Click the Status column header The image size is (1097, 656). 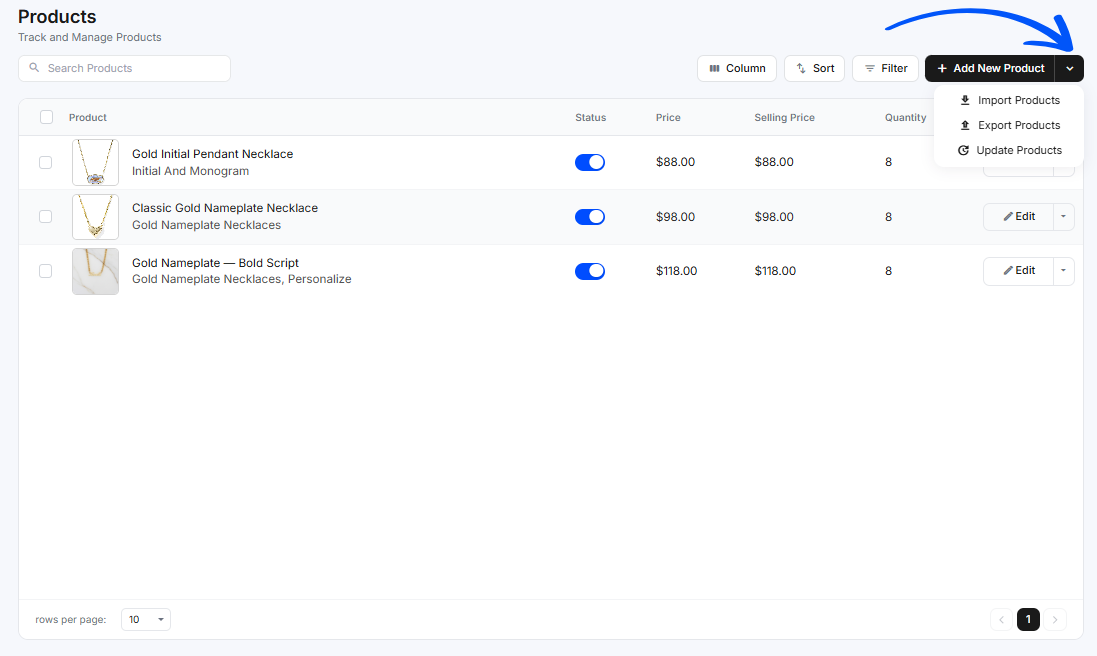pyautogui.click(x=590, y=117)
